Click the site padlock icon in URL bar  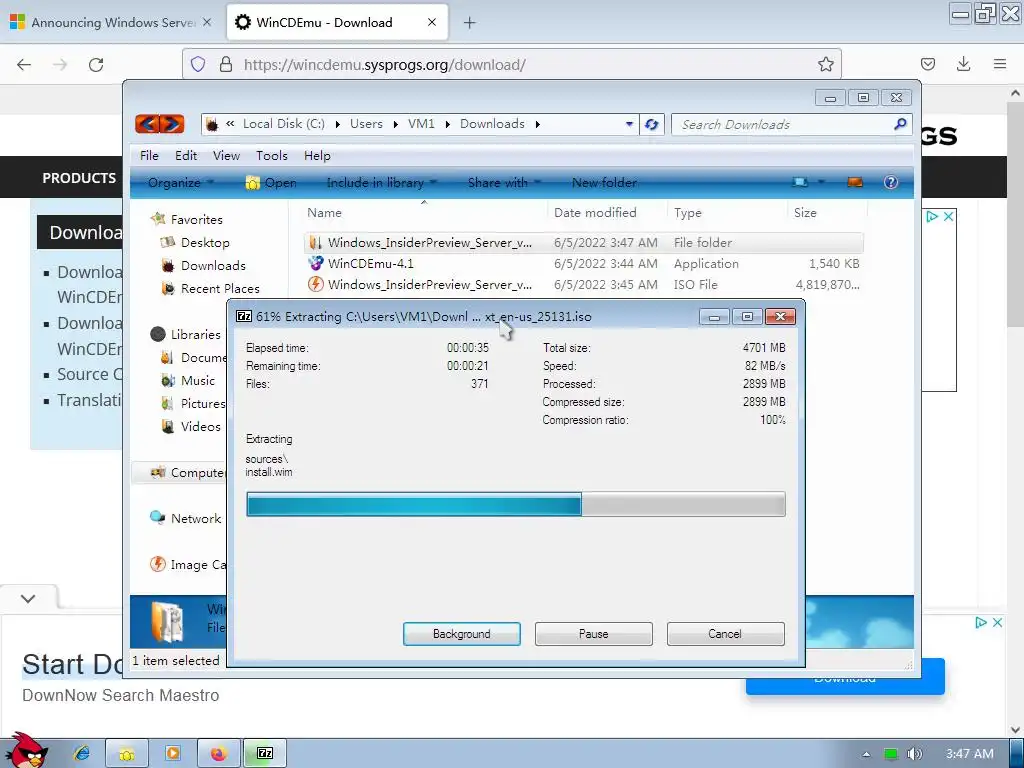(226, 64)
